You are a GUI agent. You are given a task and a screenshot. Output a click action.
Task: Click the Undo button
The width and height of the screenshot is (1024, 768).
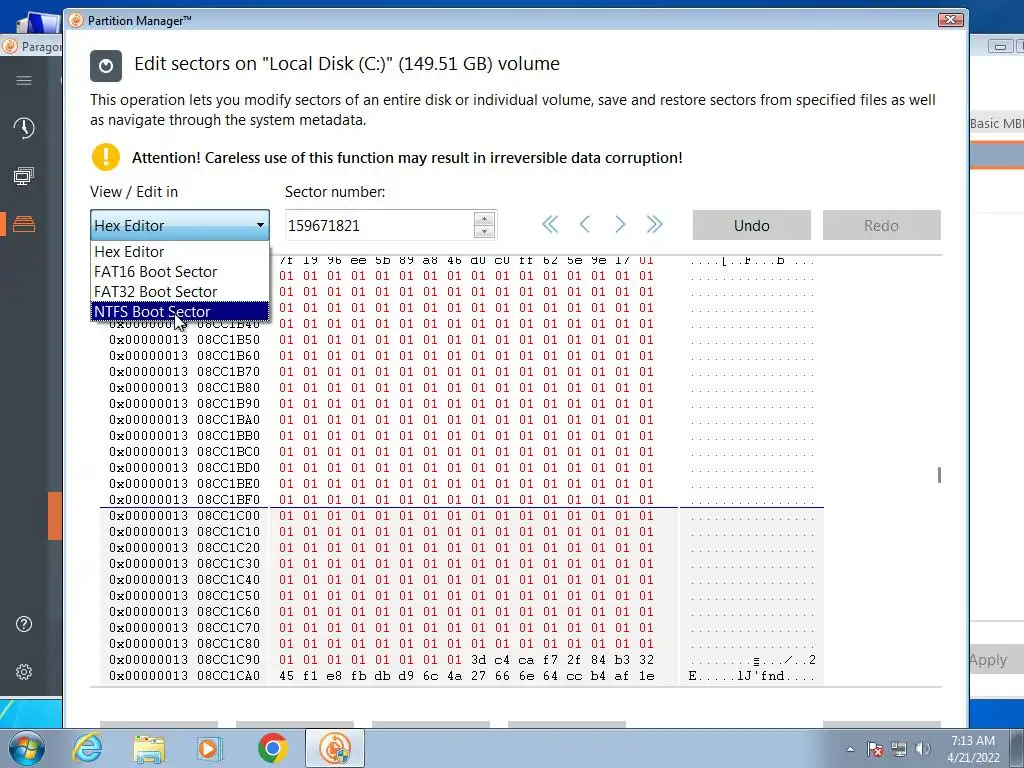click(x=752, y=225)
